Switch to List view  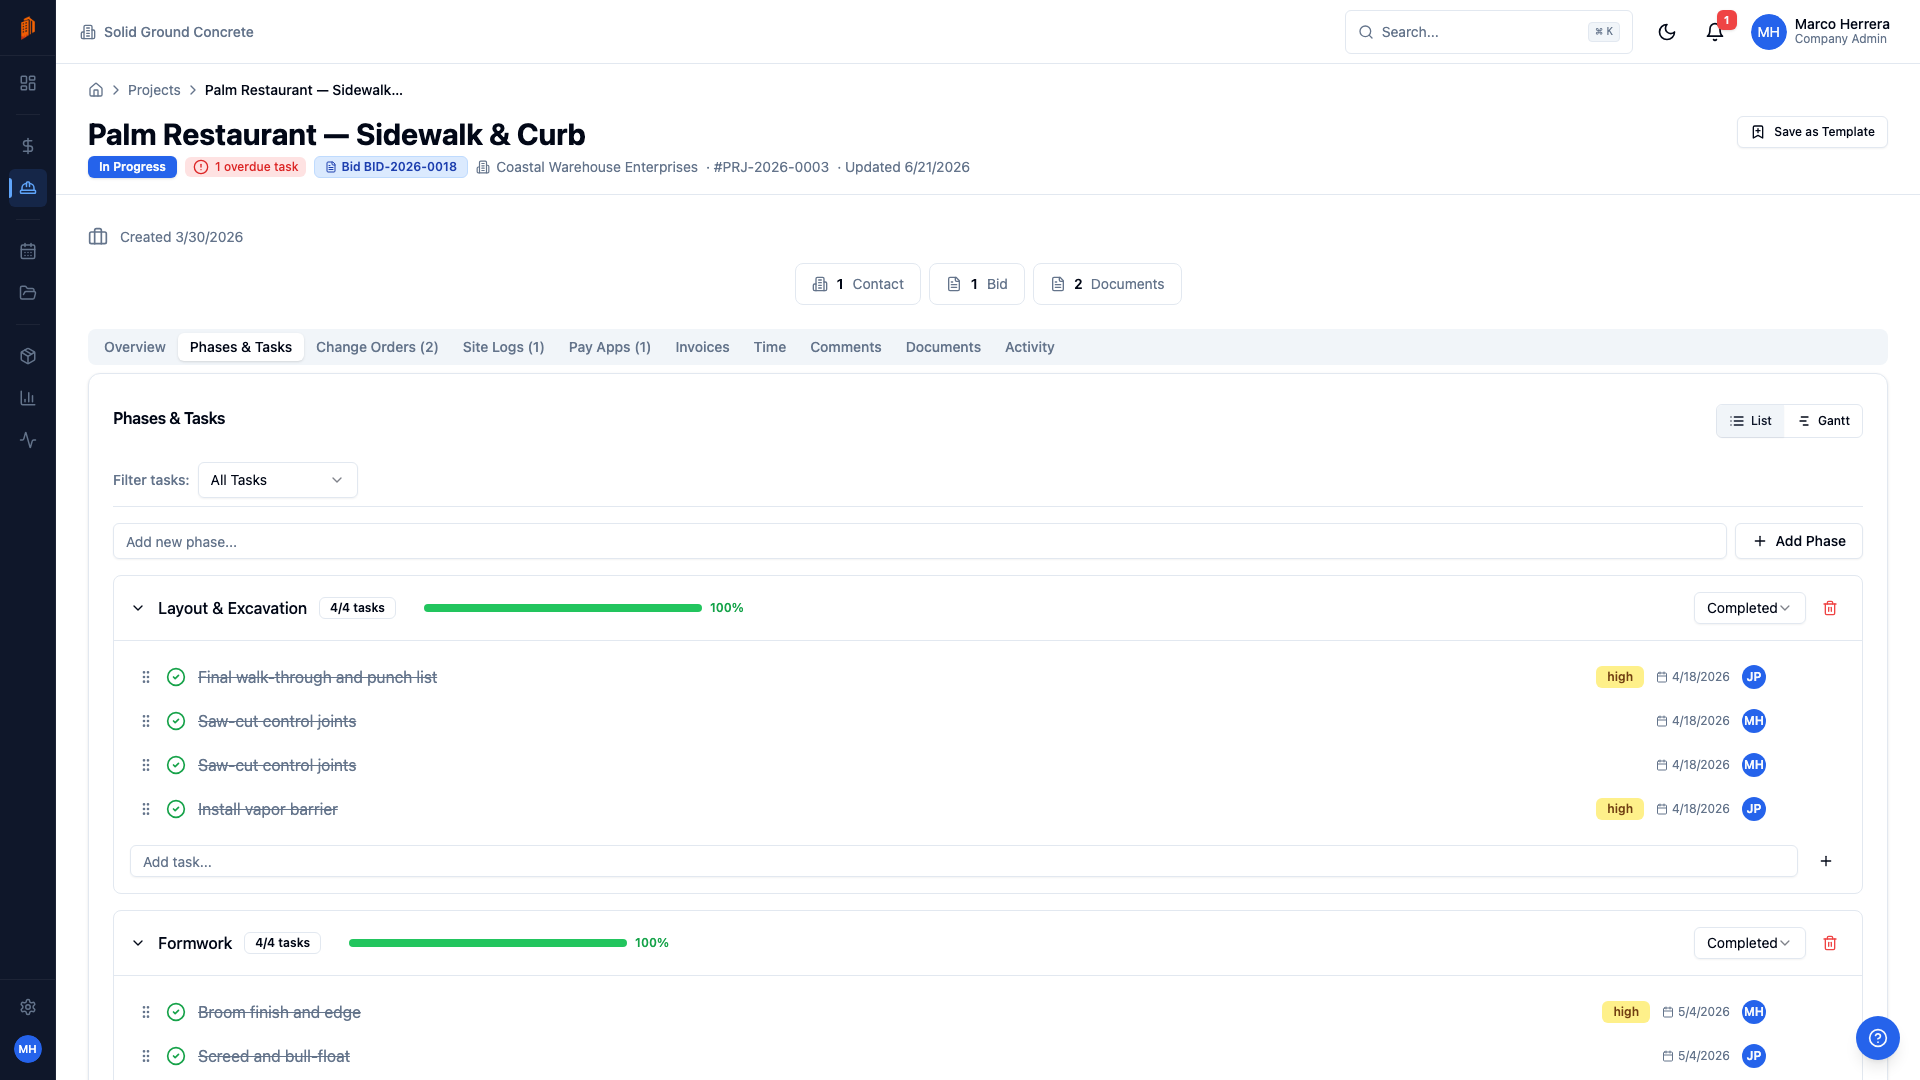coord(1751,421)
